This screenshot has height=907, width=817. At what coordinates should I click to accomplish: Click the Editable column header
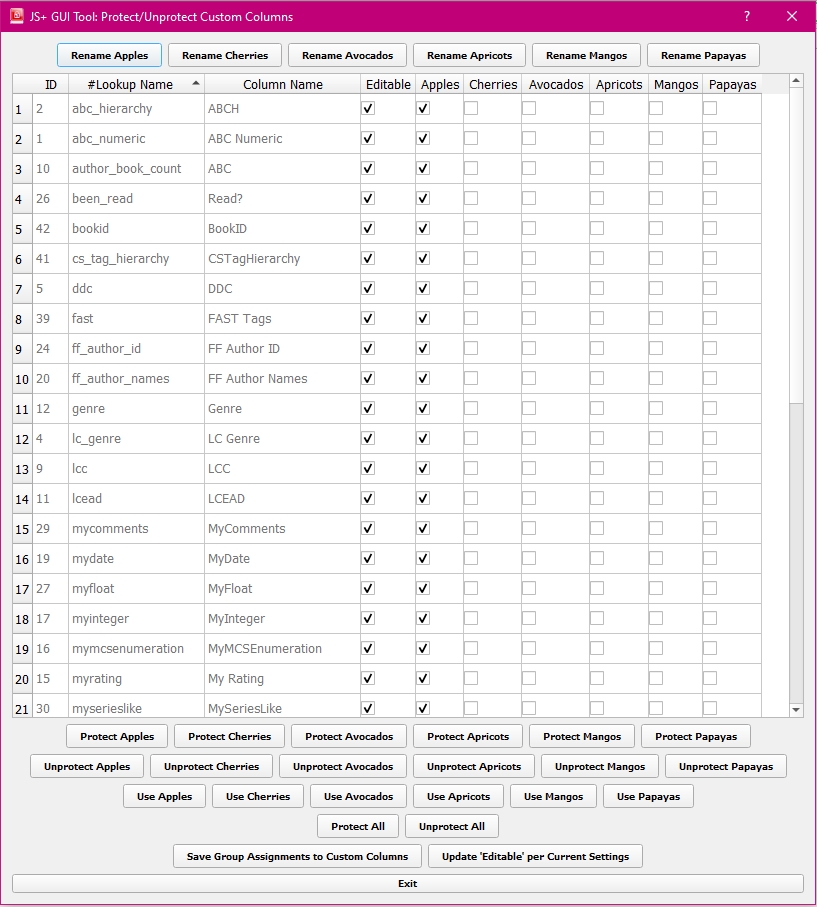388,84
